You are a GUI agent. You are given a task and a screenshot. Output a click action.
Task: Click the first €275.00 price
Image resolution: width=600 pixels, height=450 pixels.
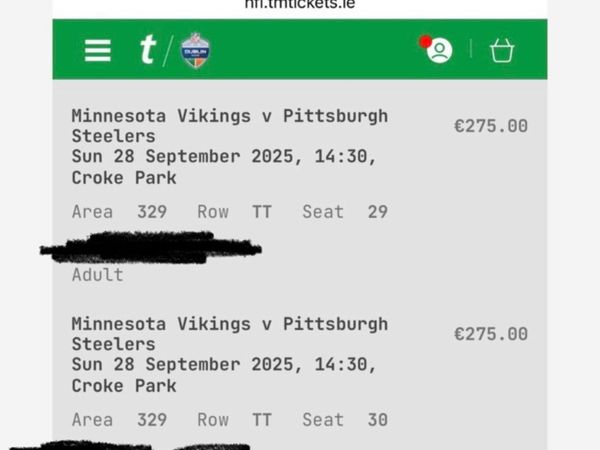pyautogui.click(x=491, y=126)
